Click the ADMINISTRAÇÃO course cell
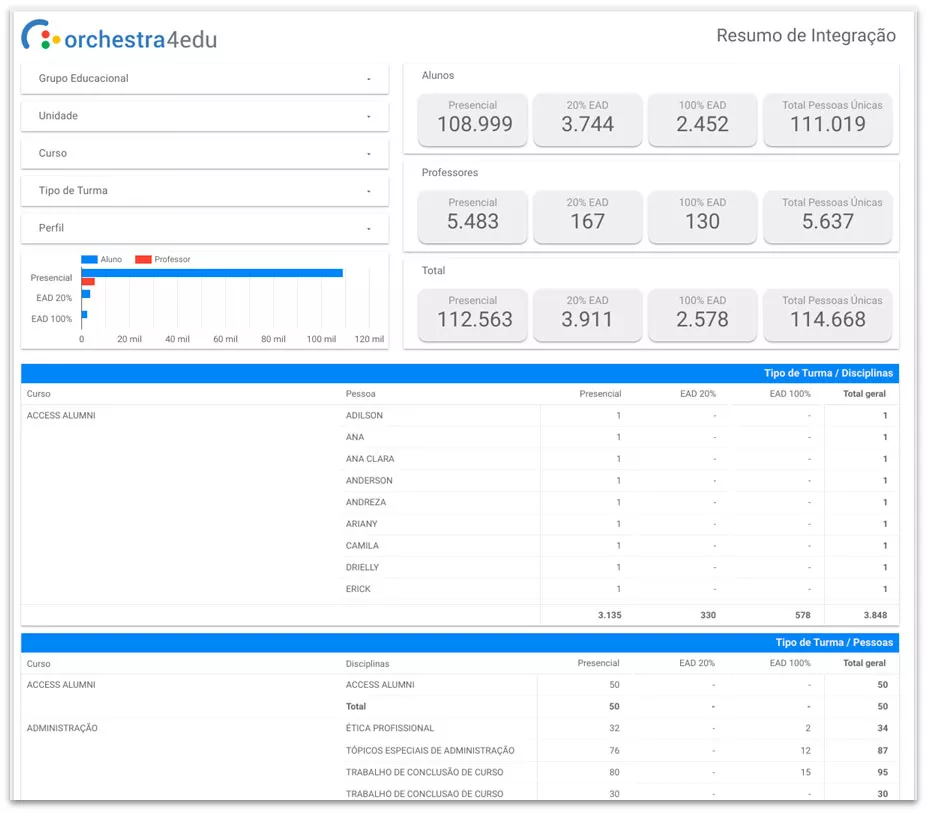The image size is (927, 813). click(x=62, y=729)
